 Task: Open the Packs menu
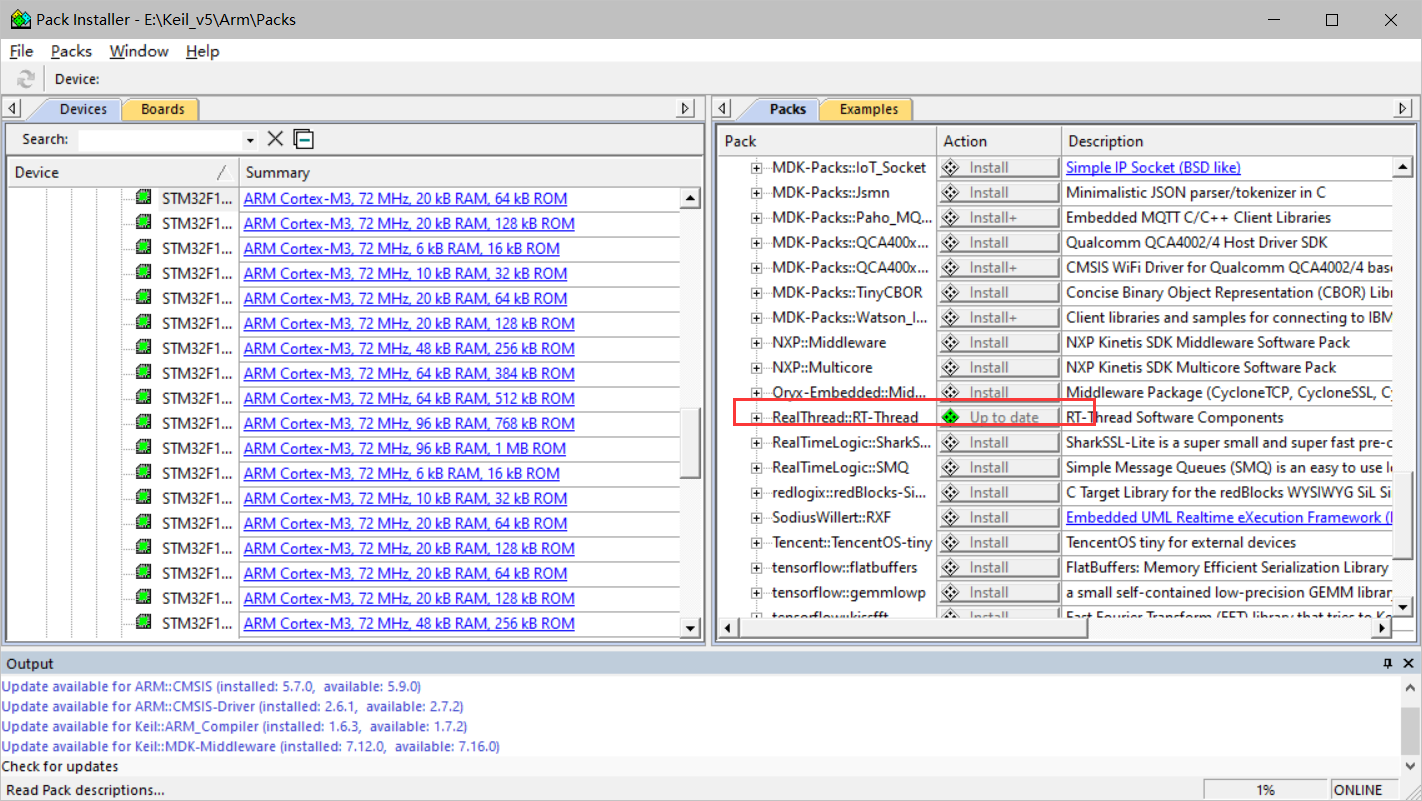click(71, 51)
